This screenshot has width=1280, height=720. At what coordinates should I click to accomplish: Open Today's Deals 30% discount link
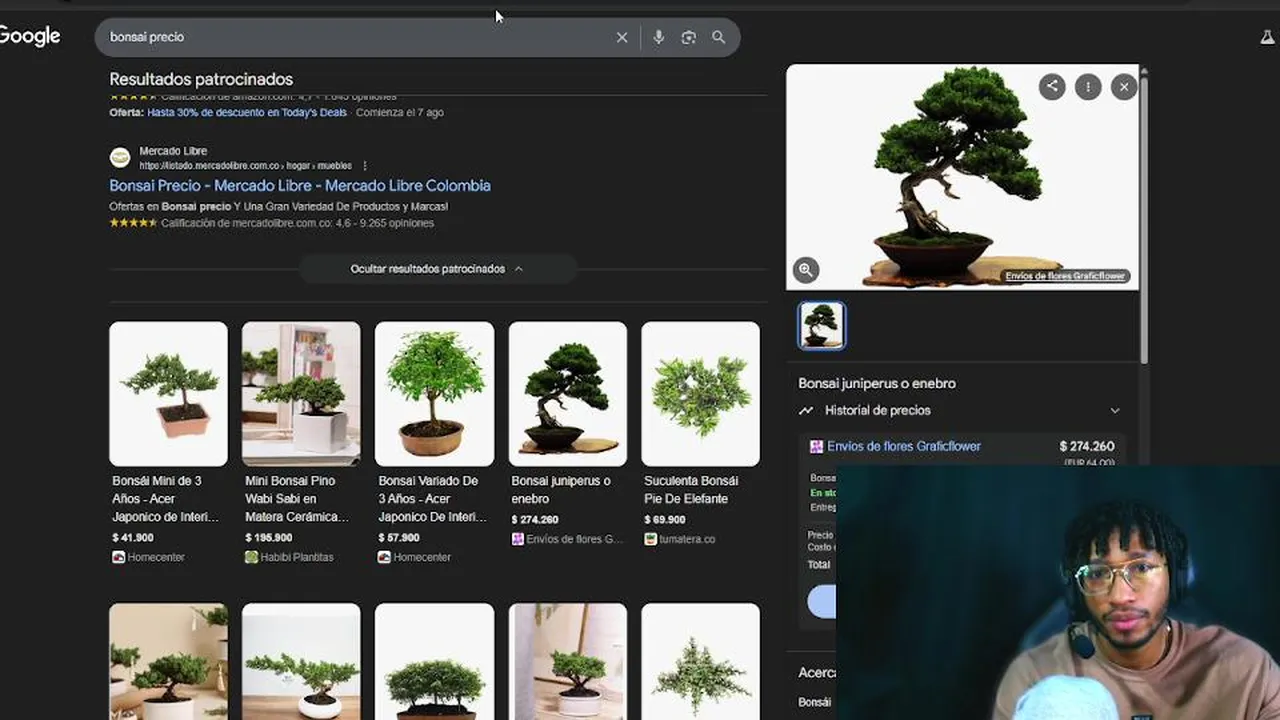tap(247, 112)
